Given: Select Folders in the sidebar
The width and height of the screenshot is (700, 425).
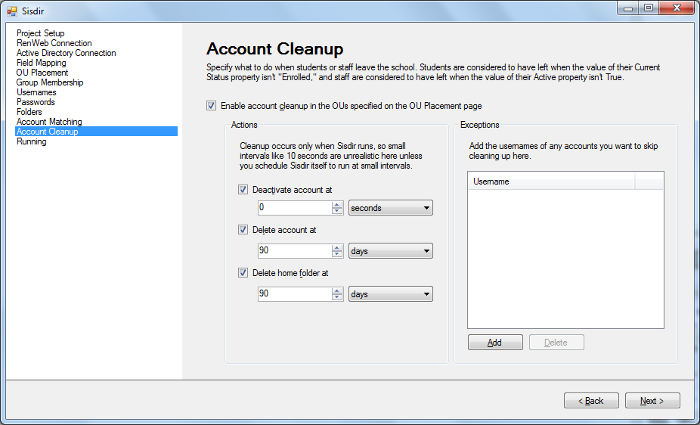Looking at the screenshot, I should (29, 112).
